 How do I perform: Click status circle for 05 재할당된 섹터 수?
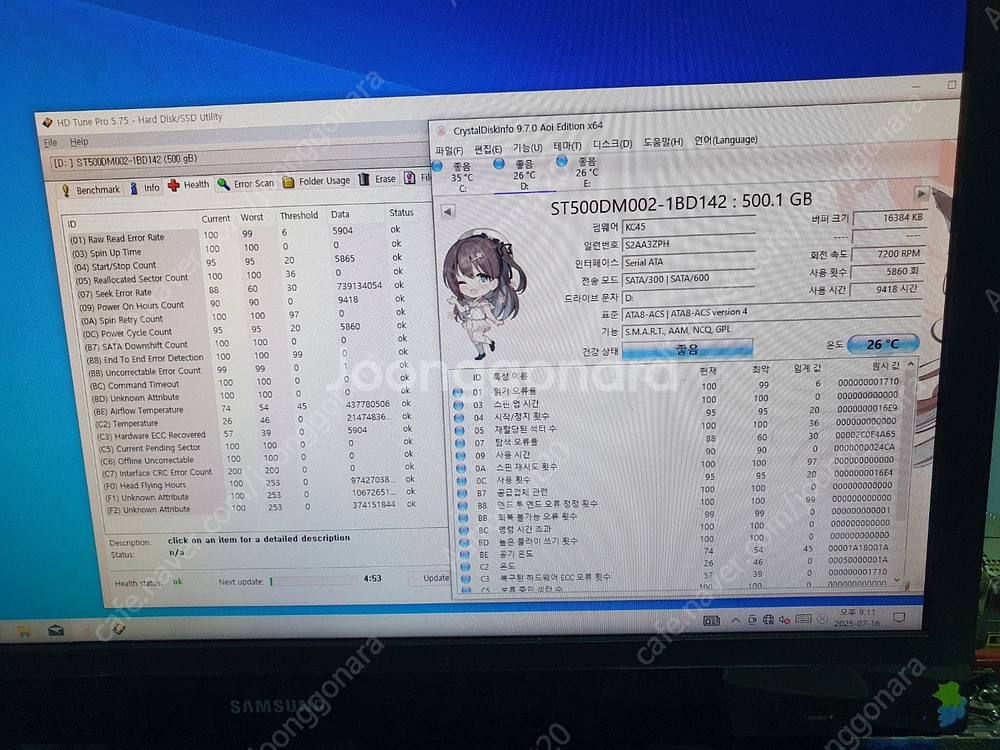pos(459,430)
